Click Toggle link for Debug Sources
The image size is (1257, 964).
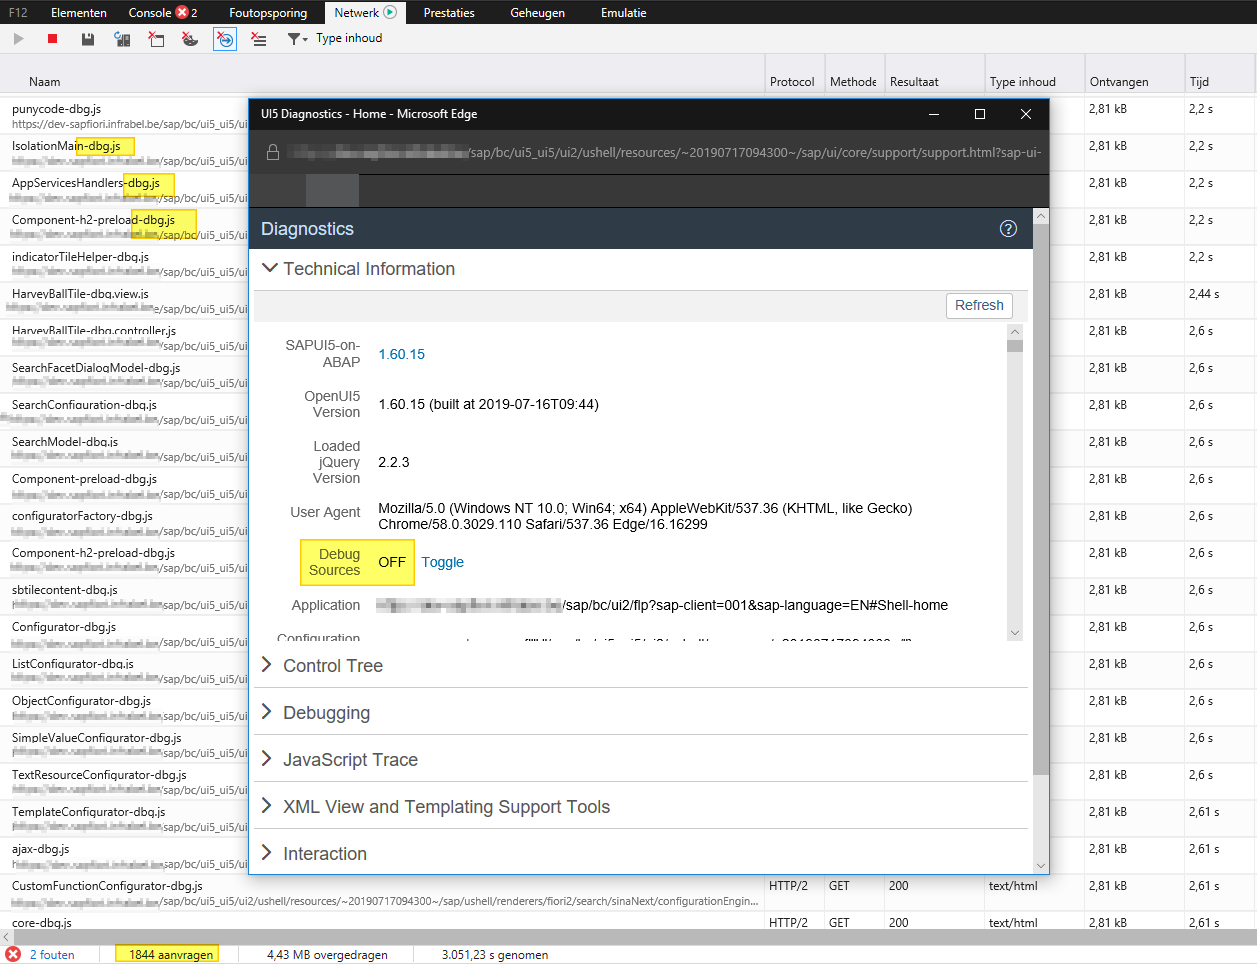(x=442, y=562)
